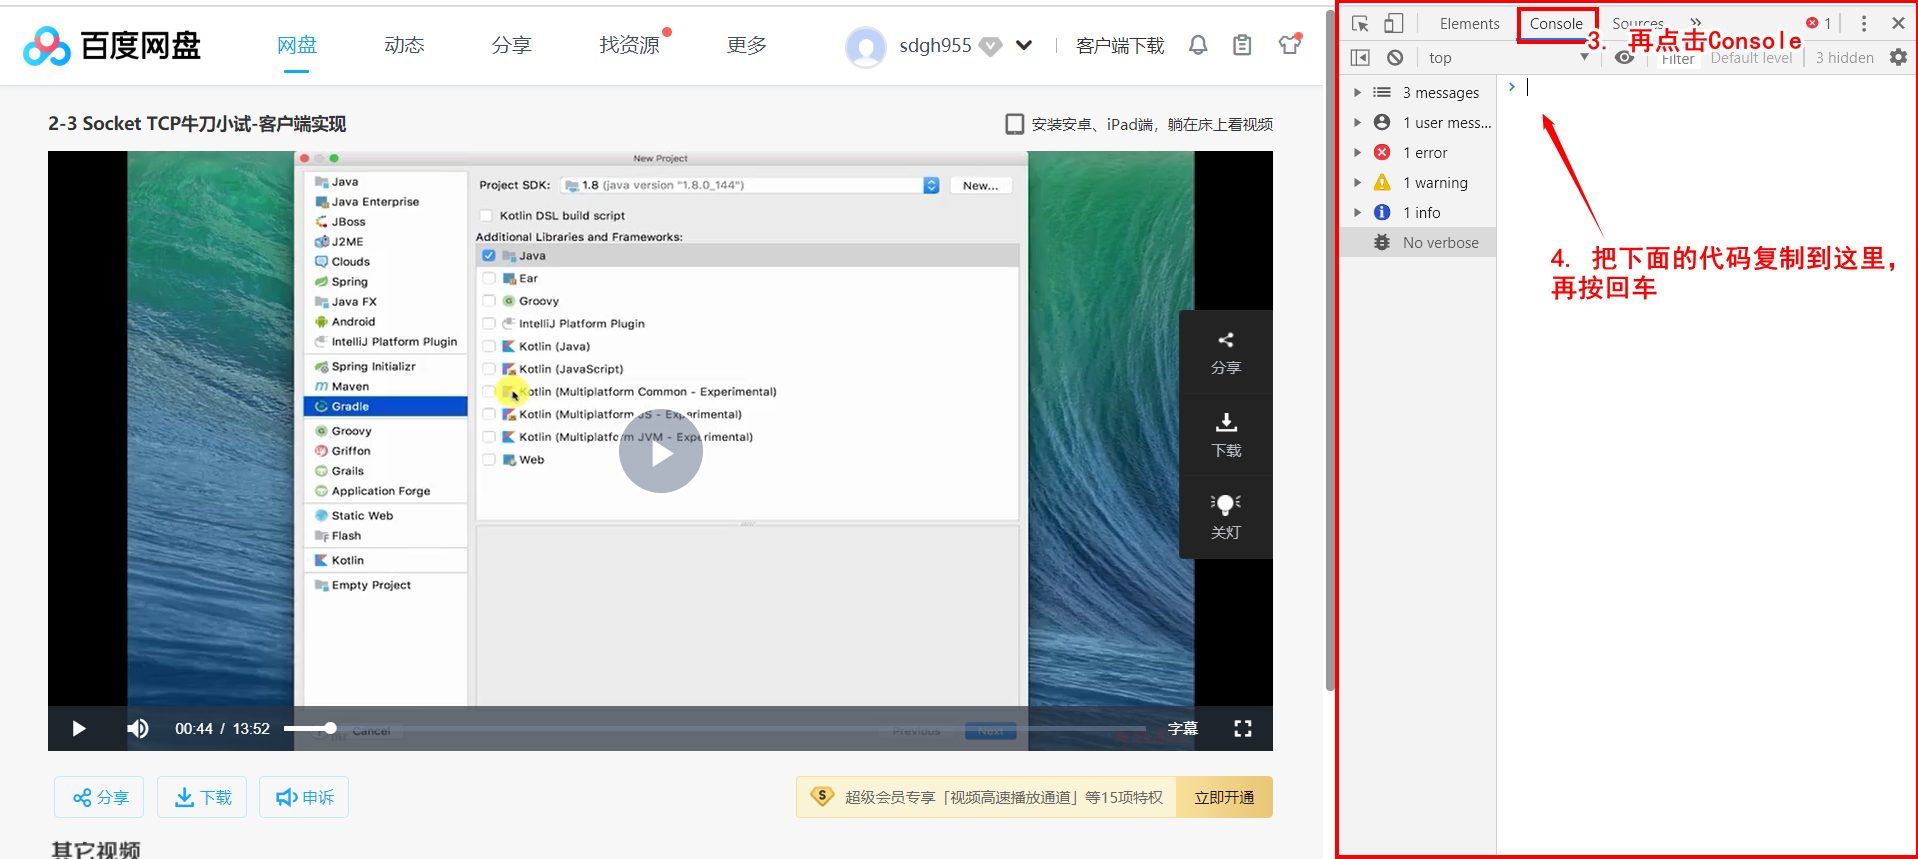Image resolution: width=1918 pixels, height=859 pixels.
Task: Toggle the device toolbar icon
Action: pyautogui.click(x=1394, y=23)
